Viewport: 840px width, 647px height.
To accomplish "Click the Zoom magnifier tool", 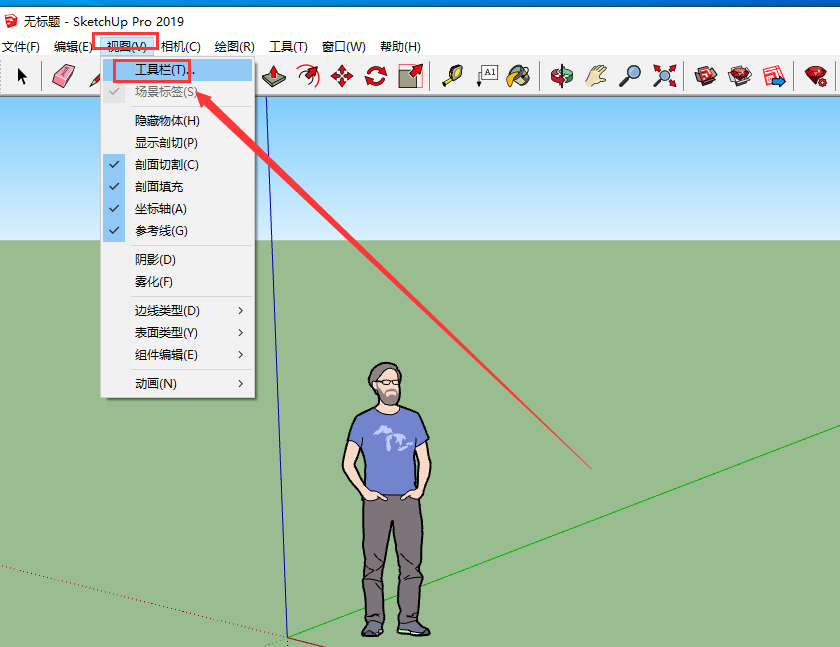I will click(x=630, y=76).
